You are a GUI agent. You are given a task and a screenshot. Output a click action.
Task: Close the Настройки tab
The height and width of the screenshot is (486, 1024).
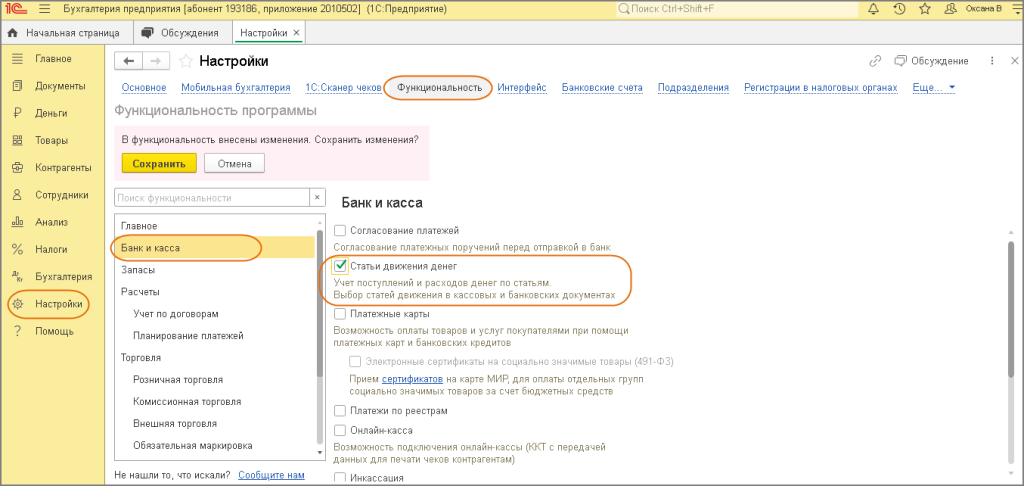point(296,33)
